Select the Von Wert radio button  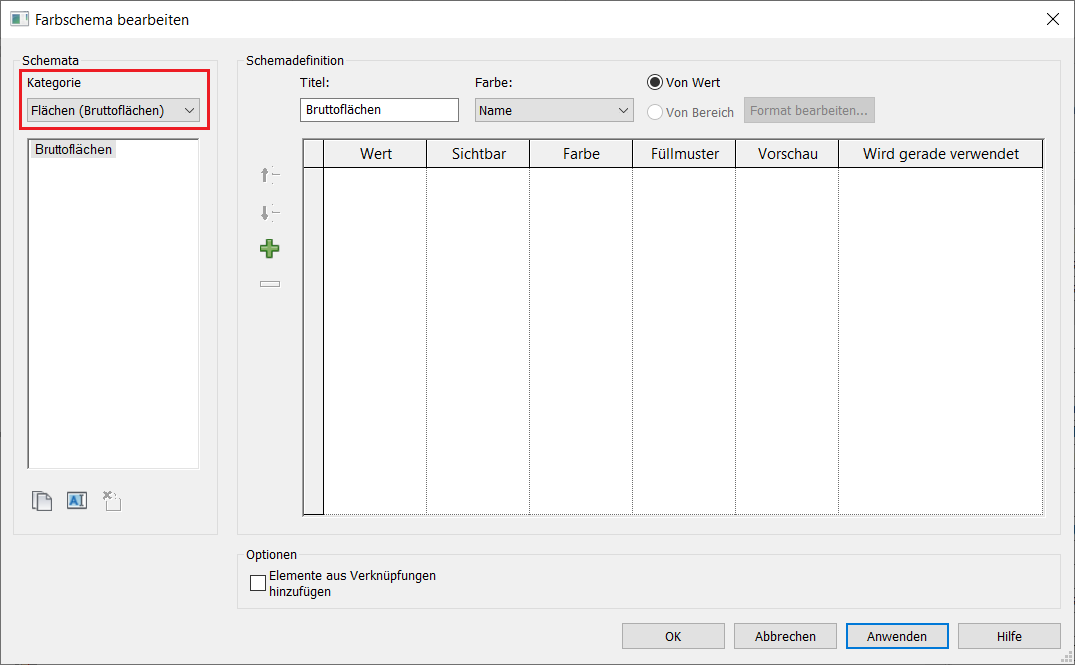coord(655,82)
